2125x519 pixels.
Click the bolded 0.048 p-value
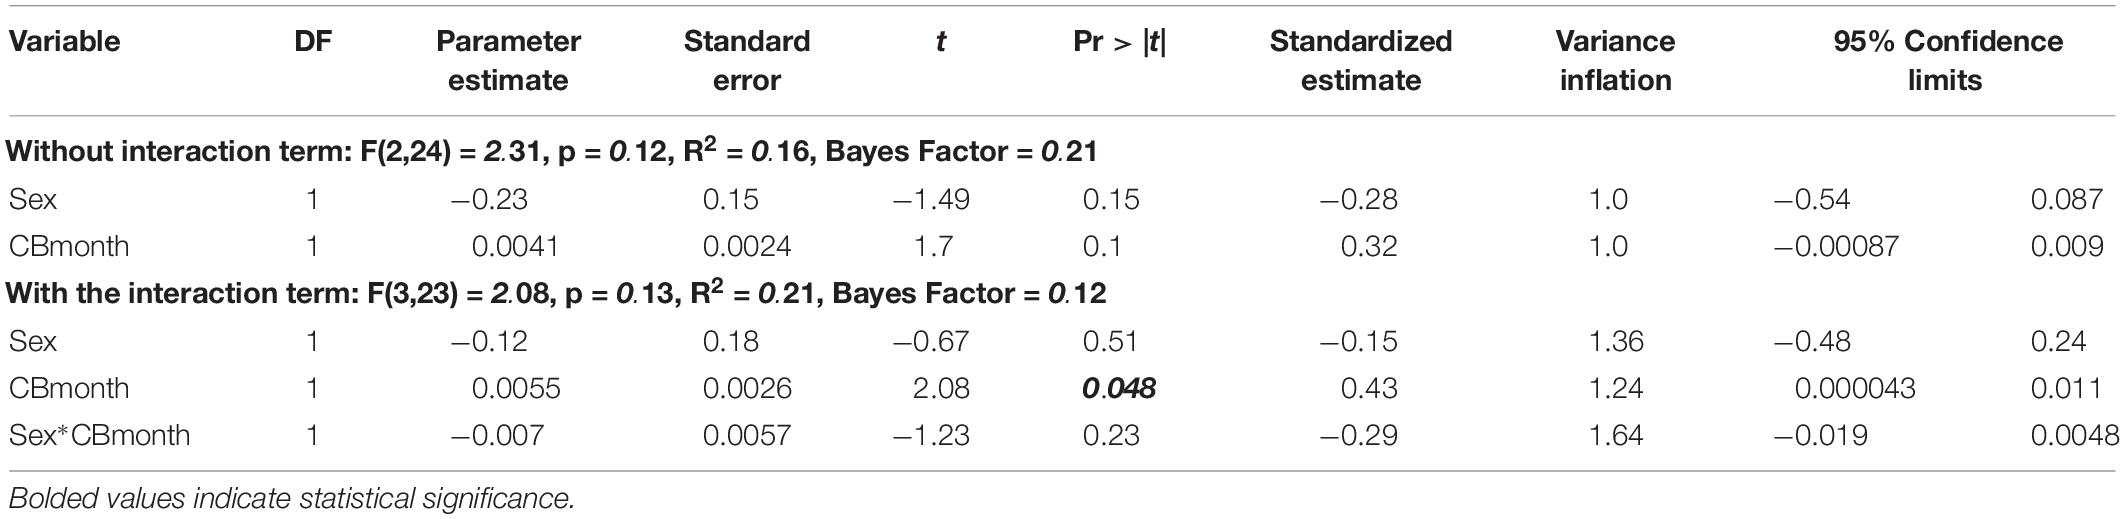tap(1119, 388)
